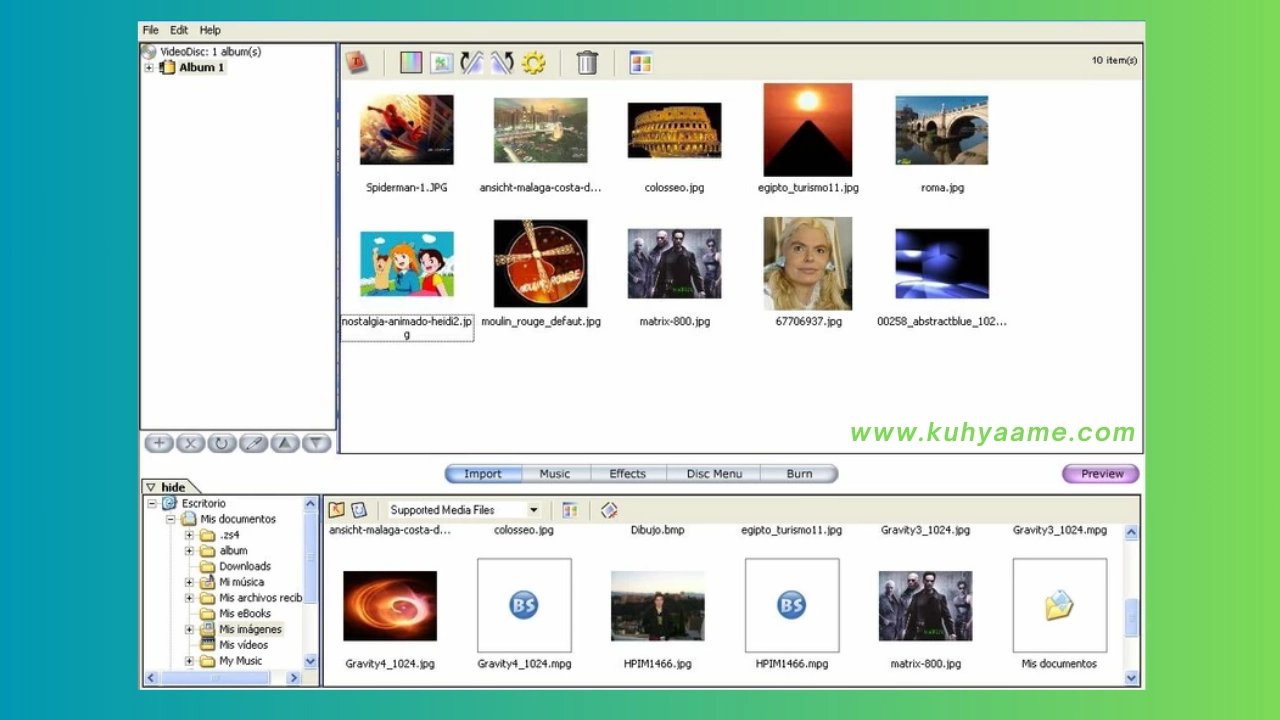Select the egipto_turismo11.jpg sunset thumbnail
This screenshot has height=720, width=1280.
[x=808, y=130]
